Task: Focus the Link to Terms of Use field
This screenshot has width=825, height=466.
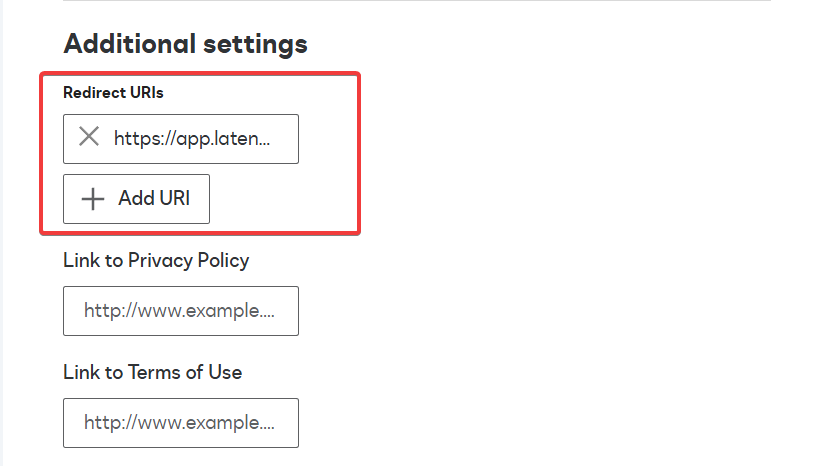Action: point(181,423)
